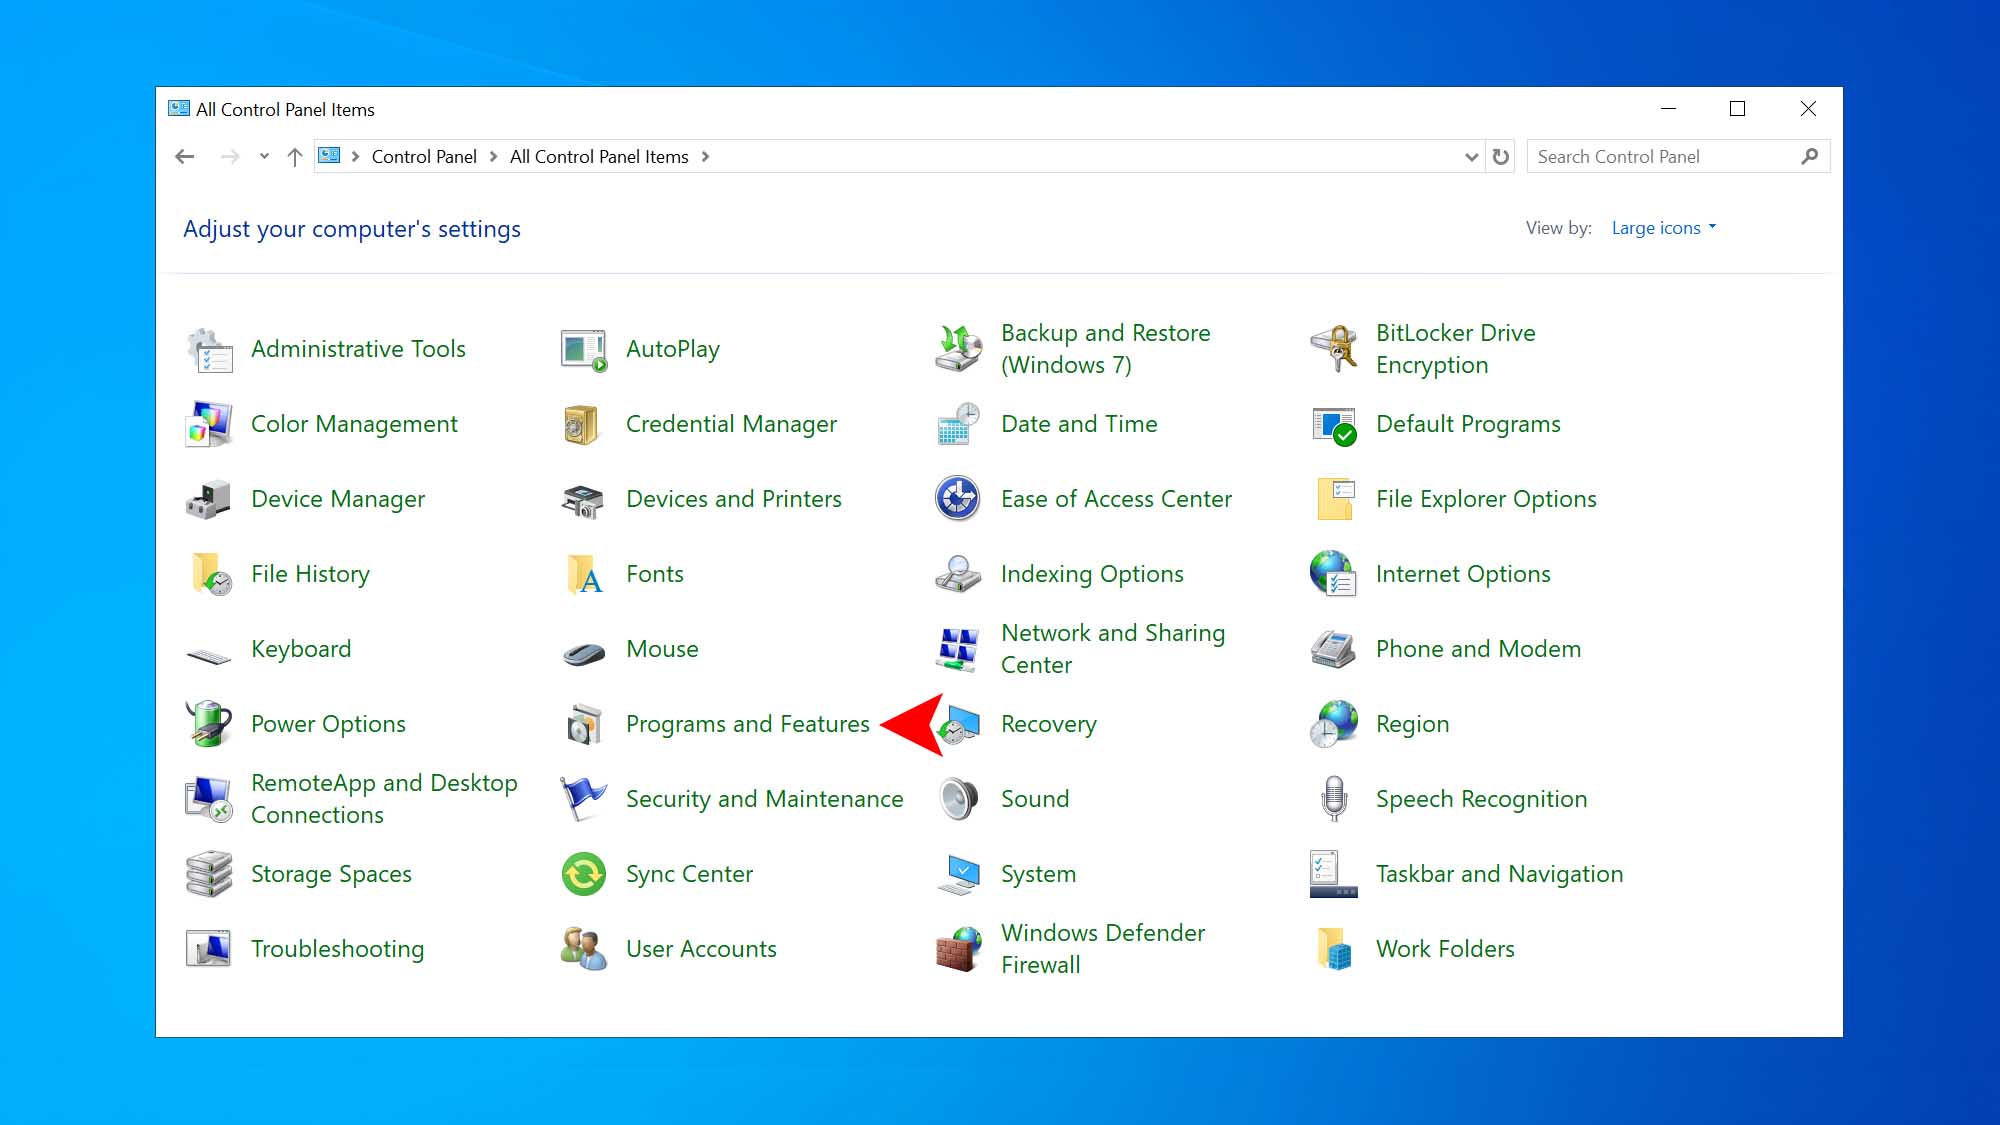Viewport: 2000px width, 1125px height.
Task: Open the Work Folders link
Action: coord(1445,949)
